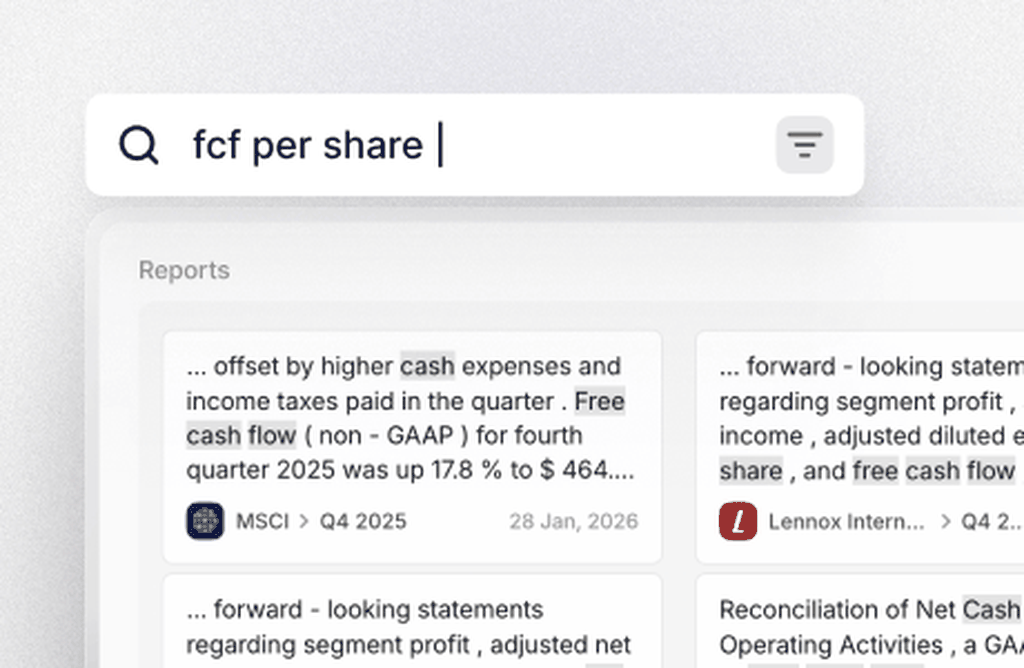
Task: Select the MSCI company name label
Action: (x=262, y=521)
